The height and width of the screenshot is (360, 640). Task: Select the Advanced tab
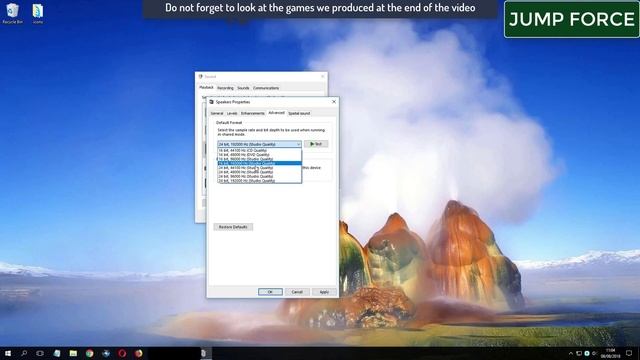pyautogui.click(x=276, y=113)
